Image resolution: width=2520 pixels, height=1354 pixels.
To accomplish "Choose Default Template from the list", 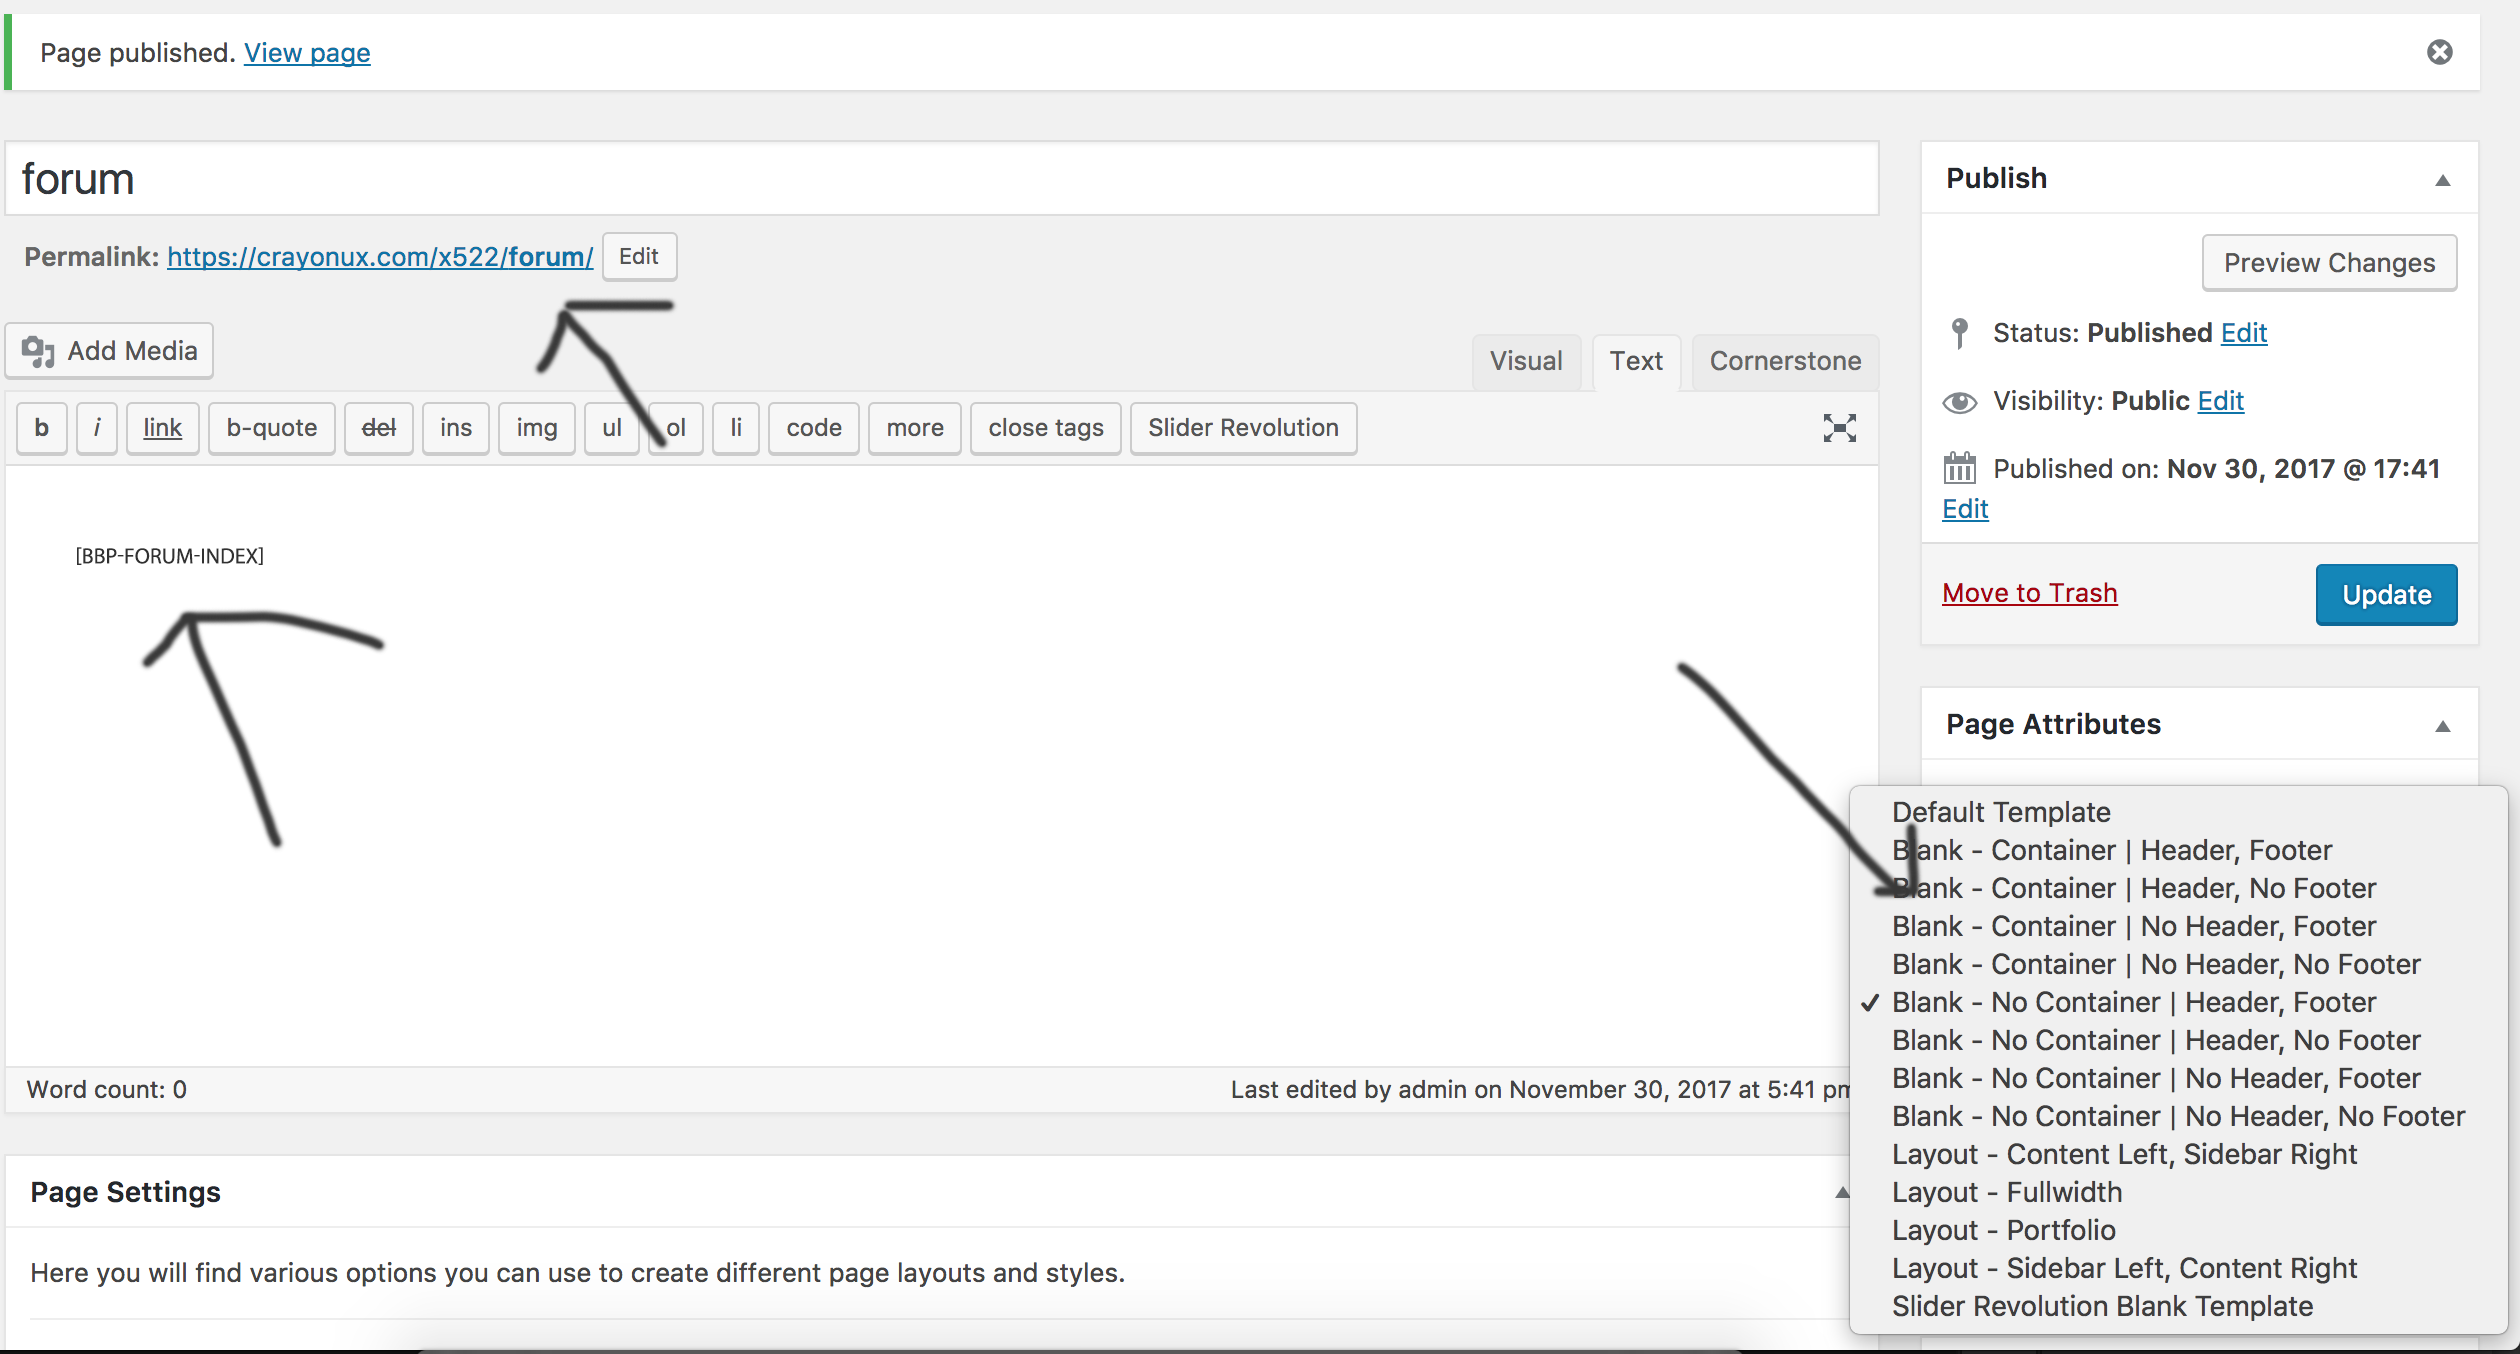I will click(x=2000, y=812).
